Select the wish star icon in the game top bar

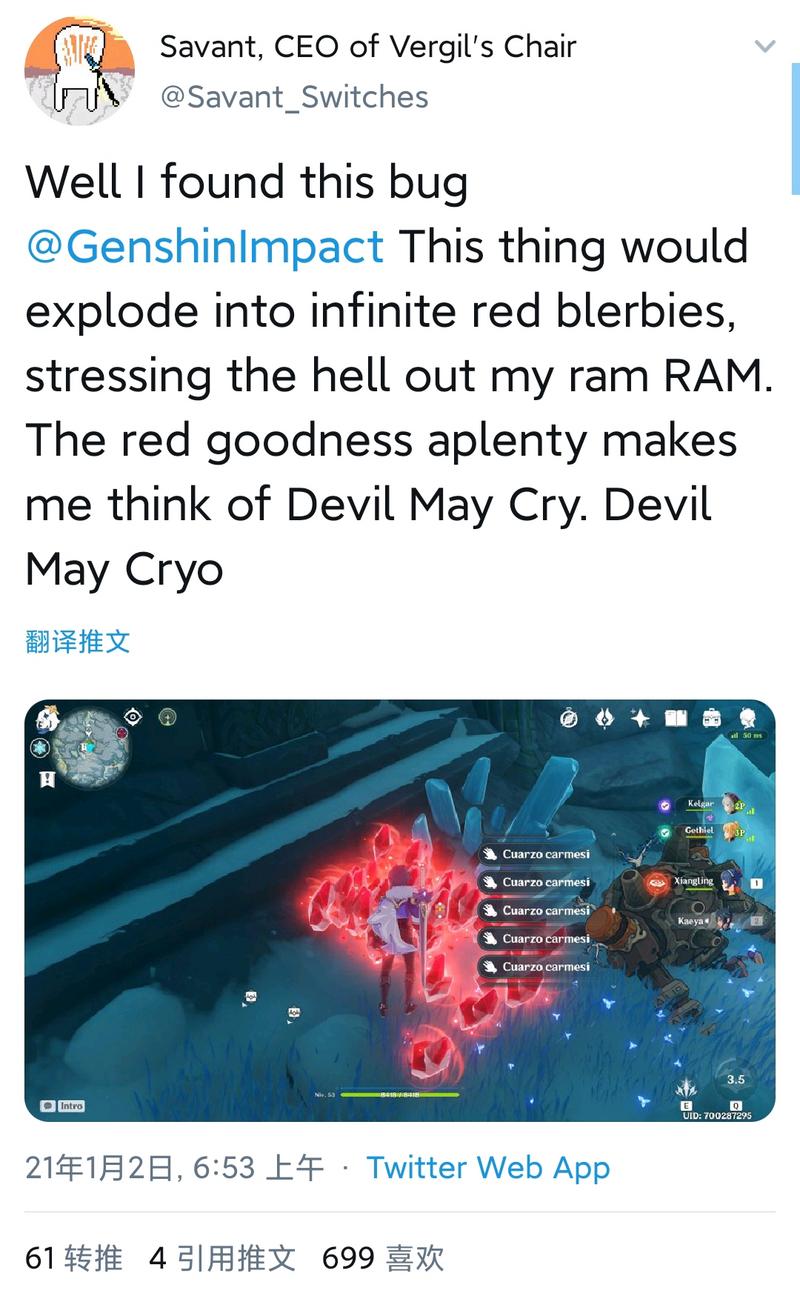(x=640, y=717)
